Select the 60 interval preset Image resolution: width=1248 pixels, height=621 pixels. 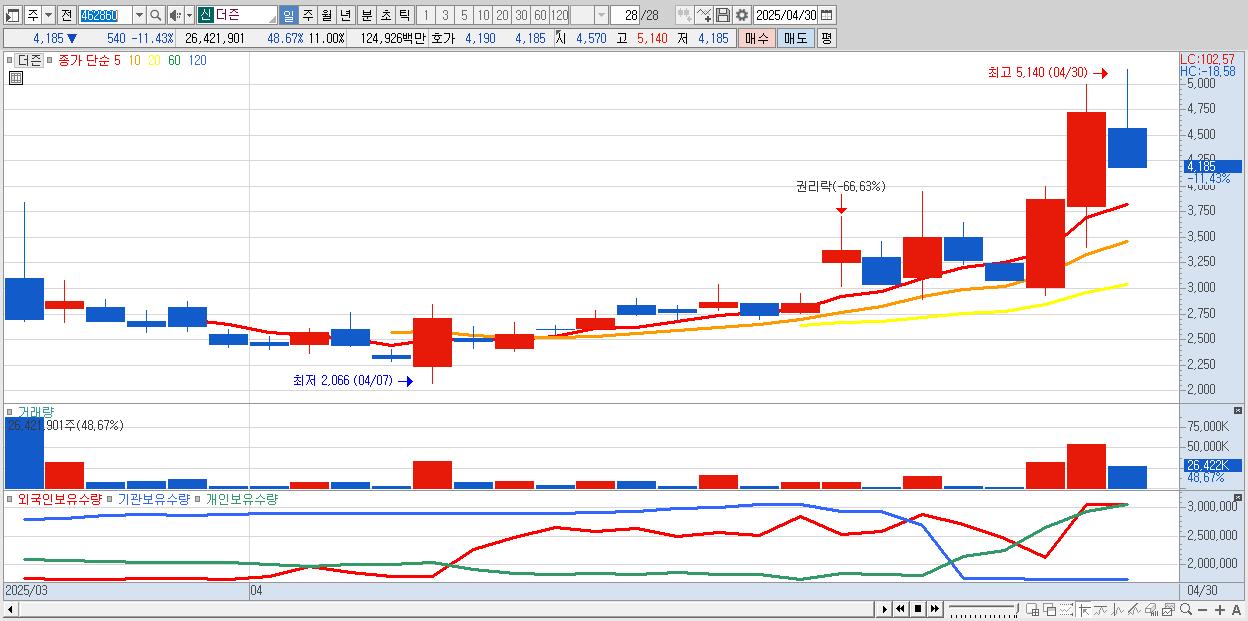click(540, 15)
